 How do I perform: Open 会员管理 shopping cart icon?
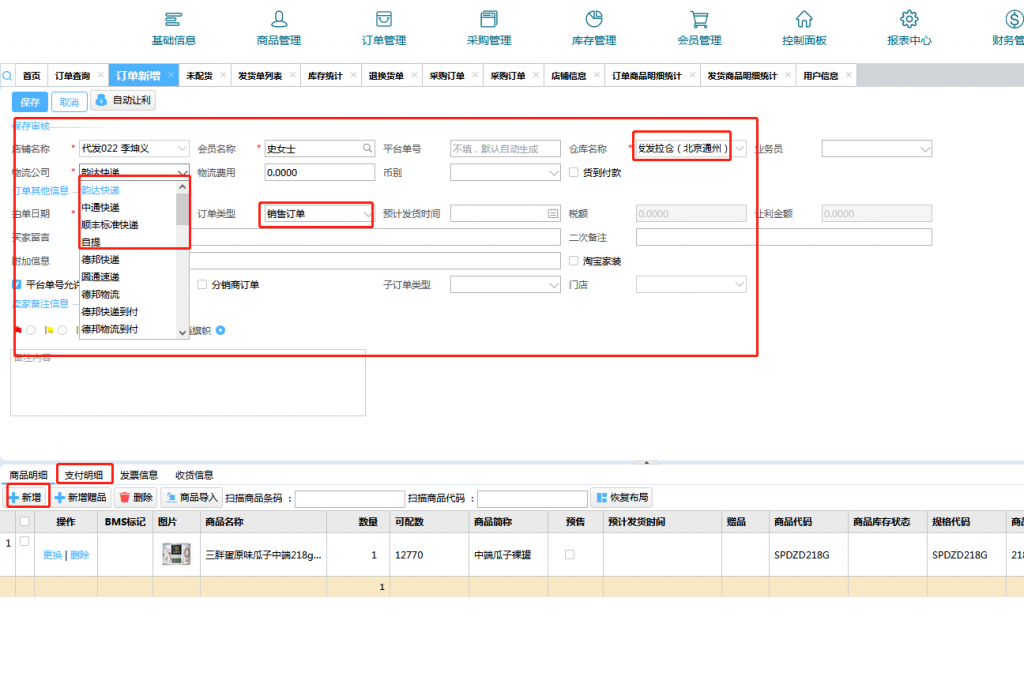[x=699, y=27]
